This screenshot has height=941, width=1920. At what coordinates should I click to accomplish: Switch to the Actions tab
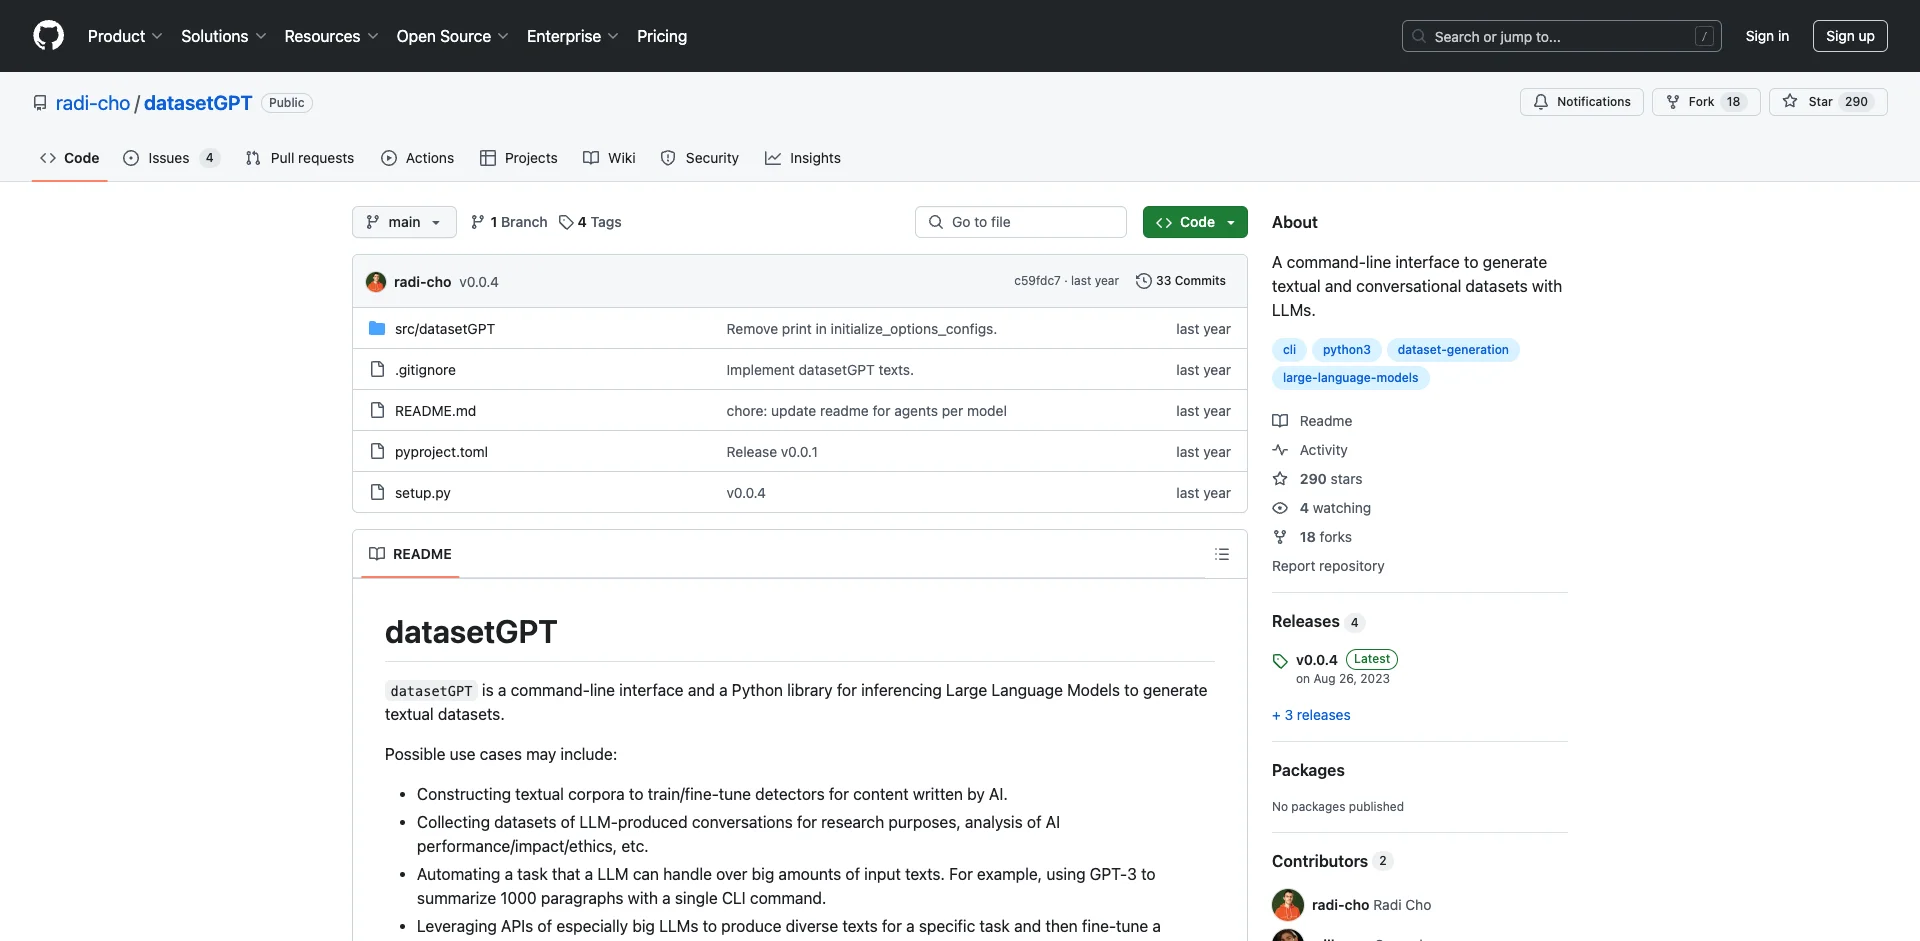point(418,158)
